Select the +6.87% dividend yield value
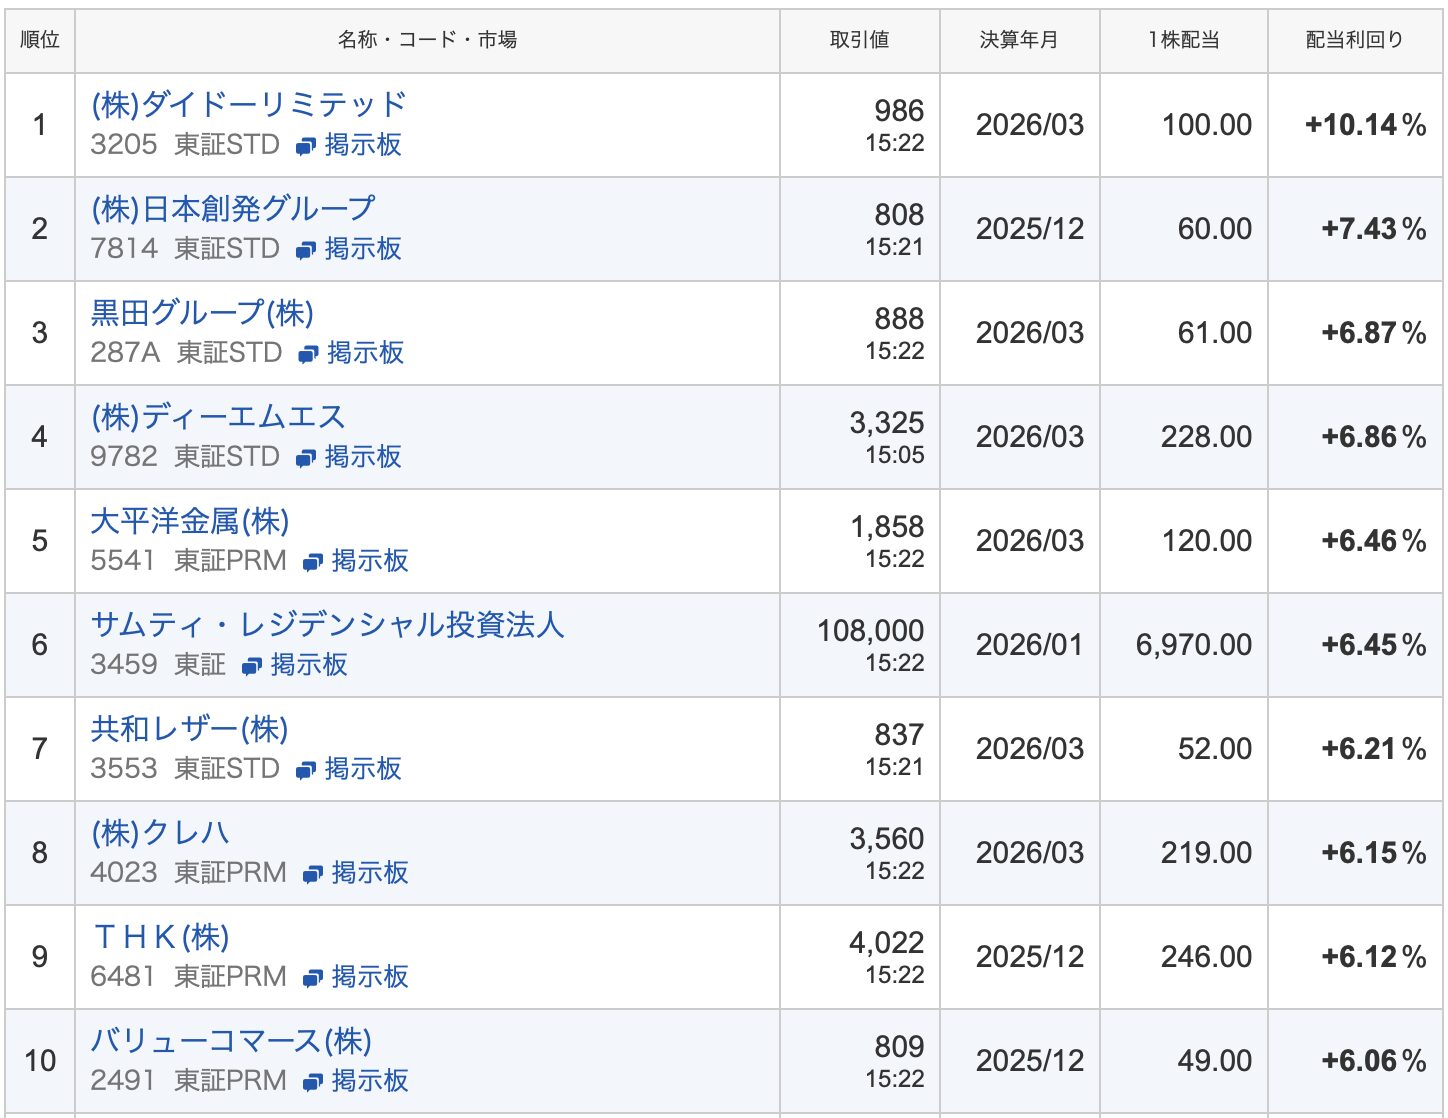 pyautogui.click(x=1374, y=333)
